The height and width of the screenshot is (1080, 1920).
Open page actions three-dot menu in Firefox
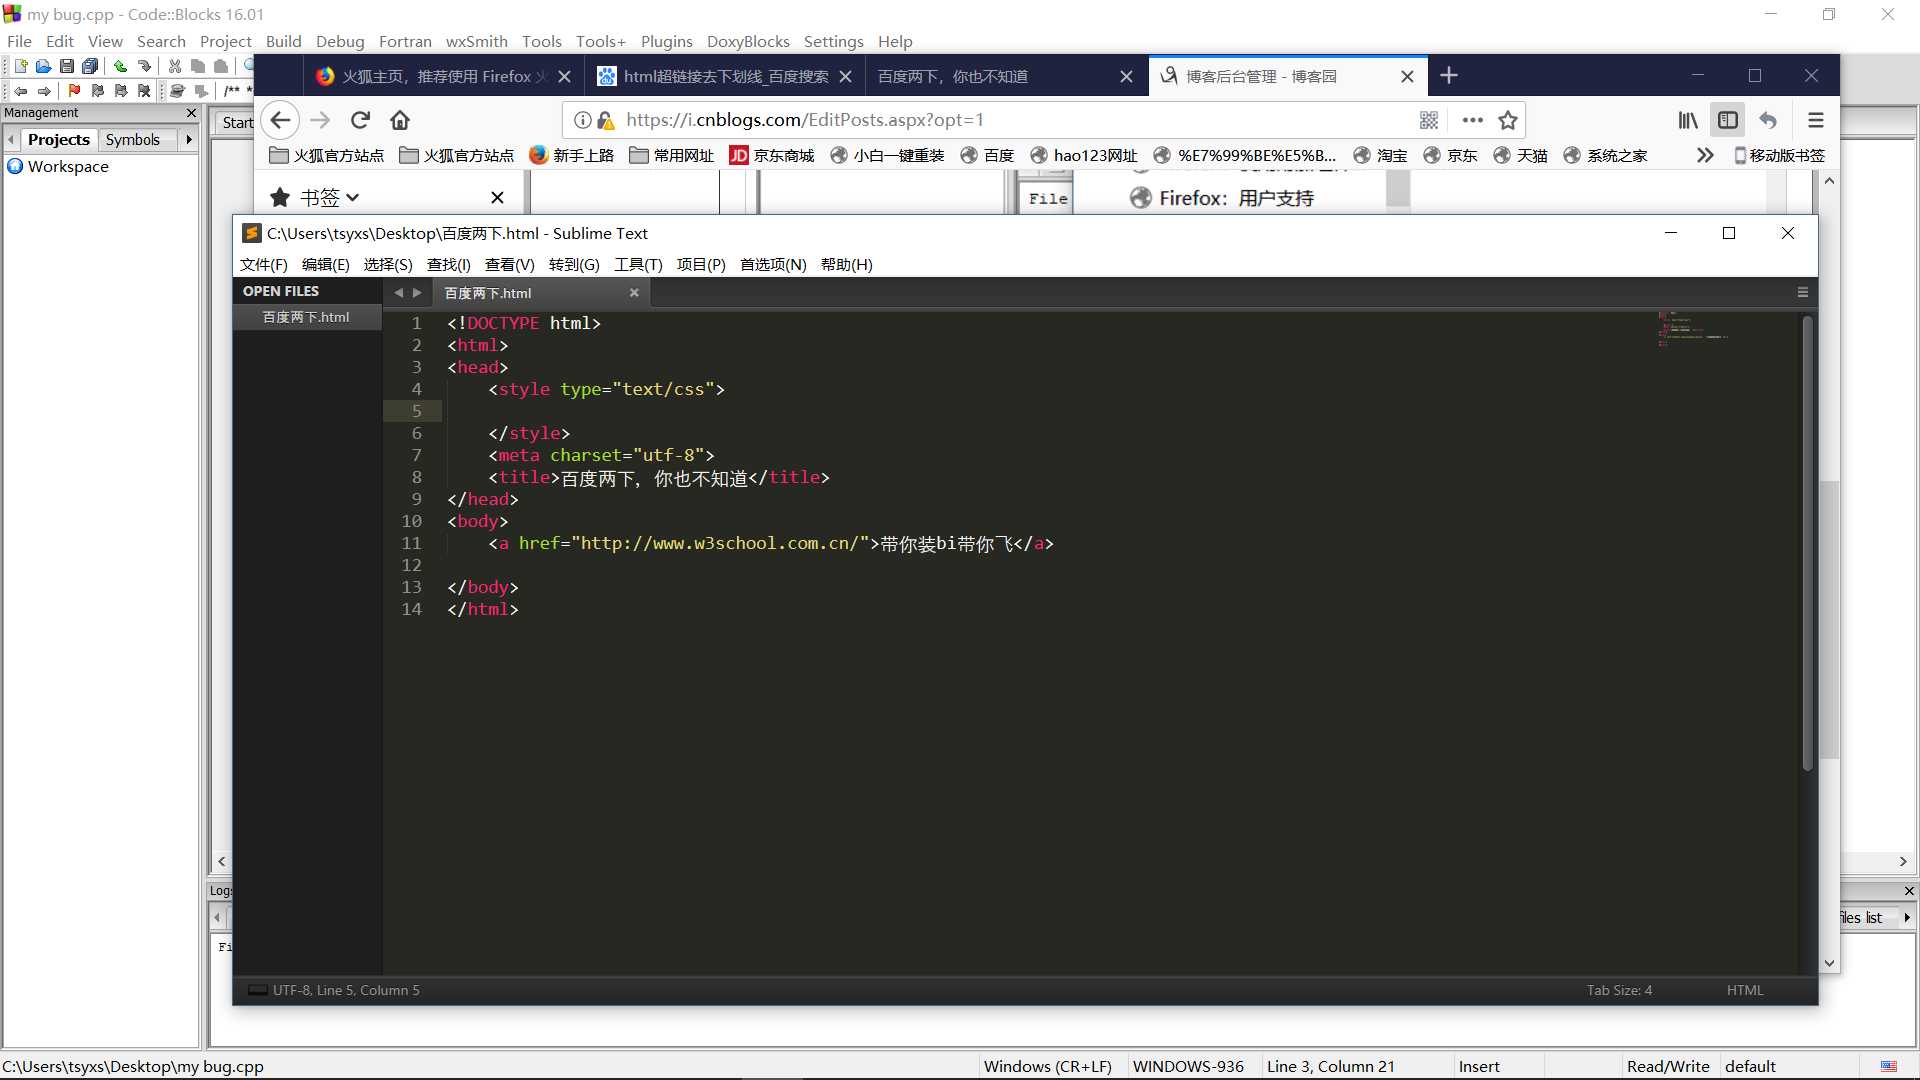click(1472, 120)
